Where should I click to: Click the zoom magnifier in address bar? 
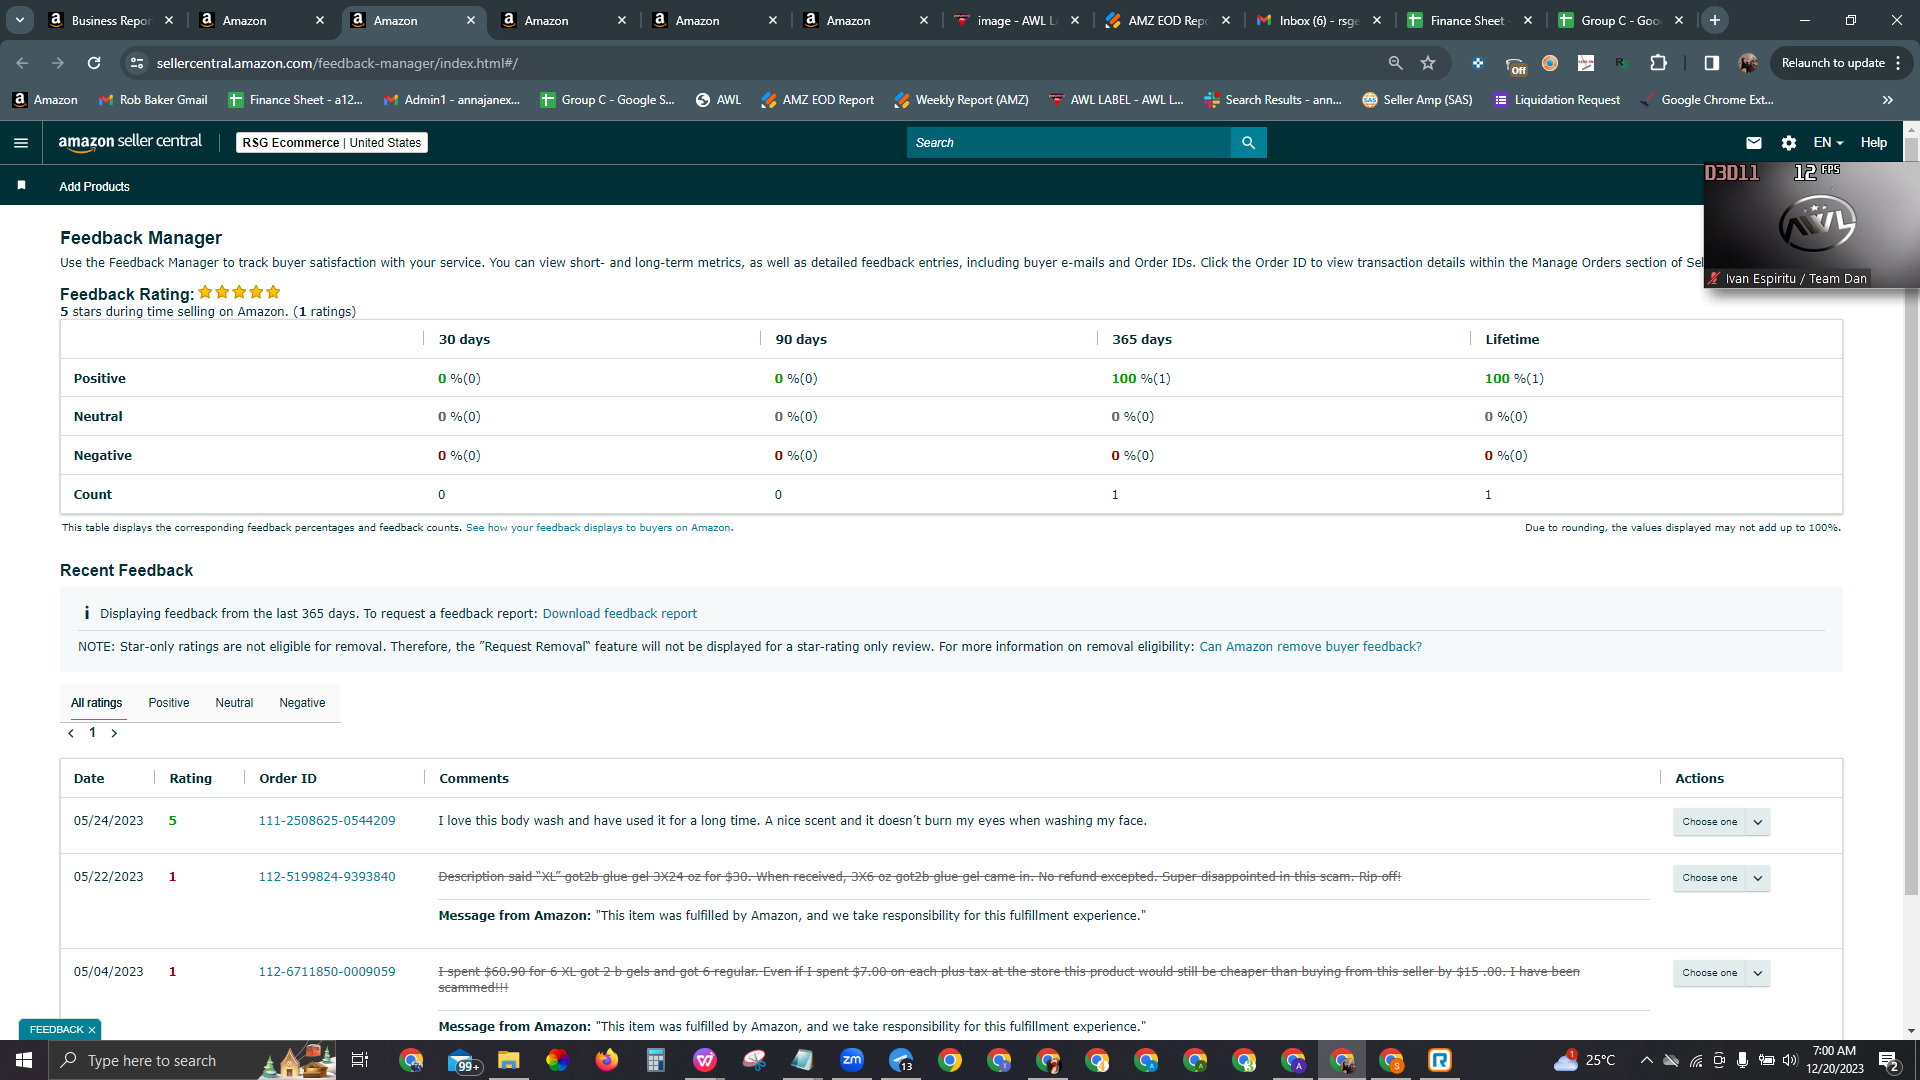1395,63
